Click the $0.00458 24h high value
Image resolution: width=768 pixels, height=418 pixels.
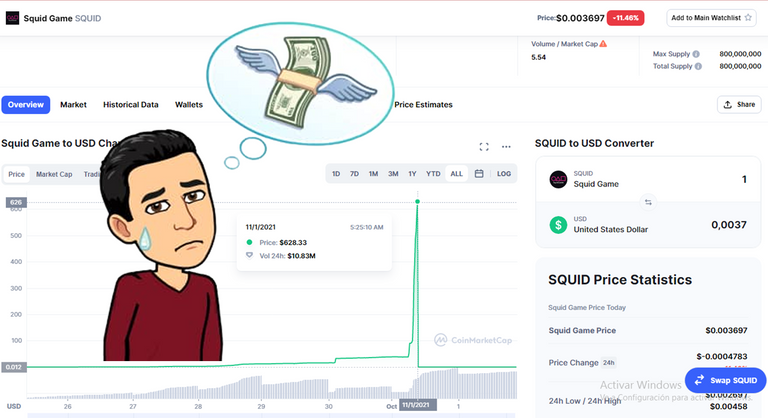tap(728, 406)
